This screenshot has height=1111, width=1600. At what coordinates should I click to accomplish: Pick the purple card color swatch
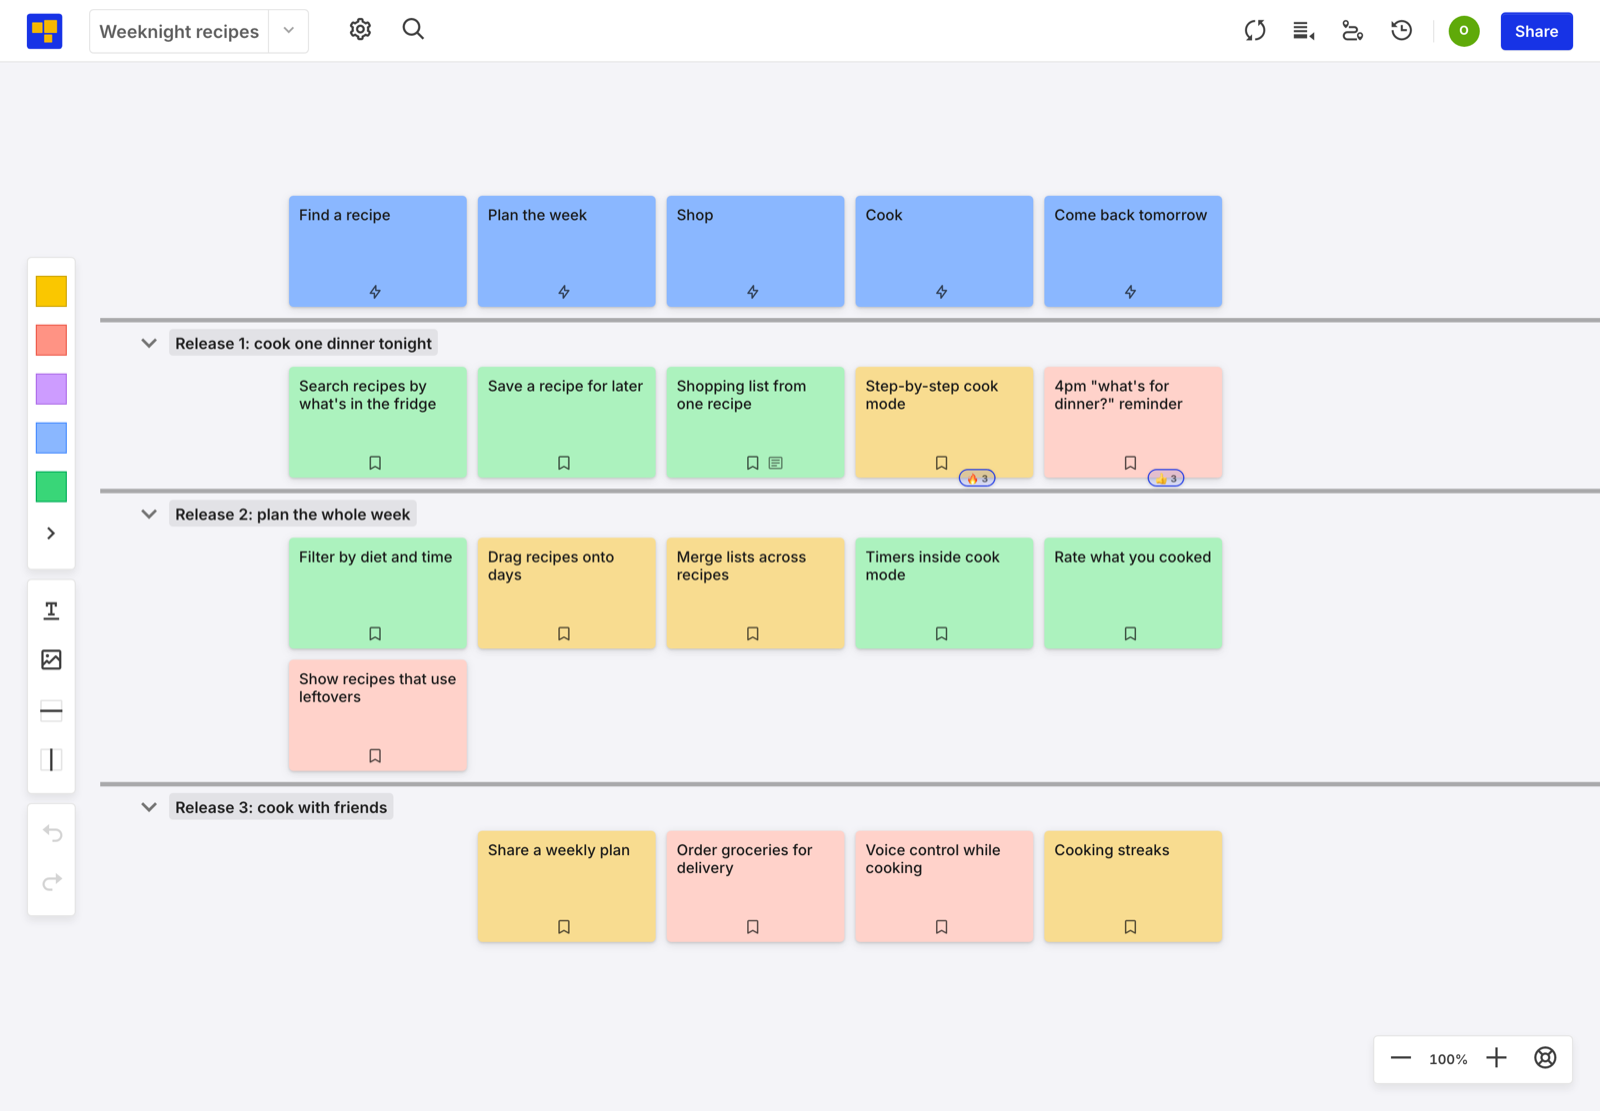[51, 389]
